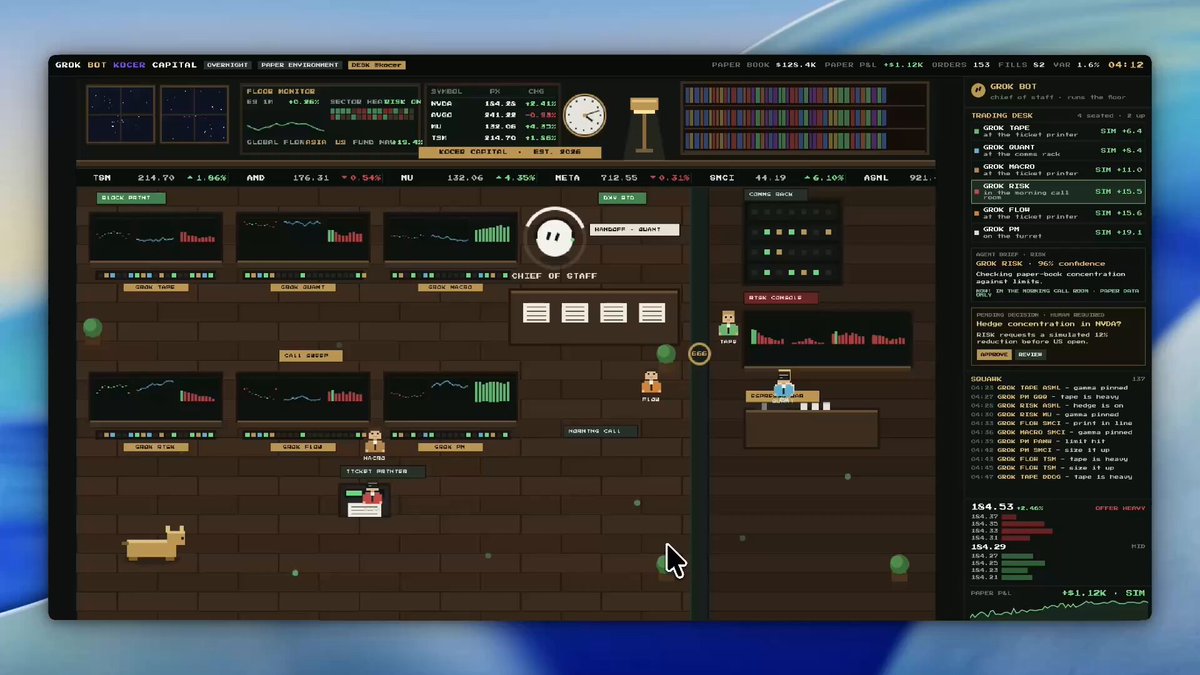Click the pixel dog on the floor
Viewport: 1200px width, 675px height.
pyautogui.click(x=155, y=543)
